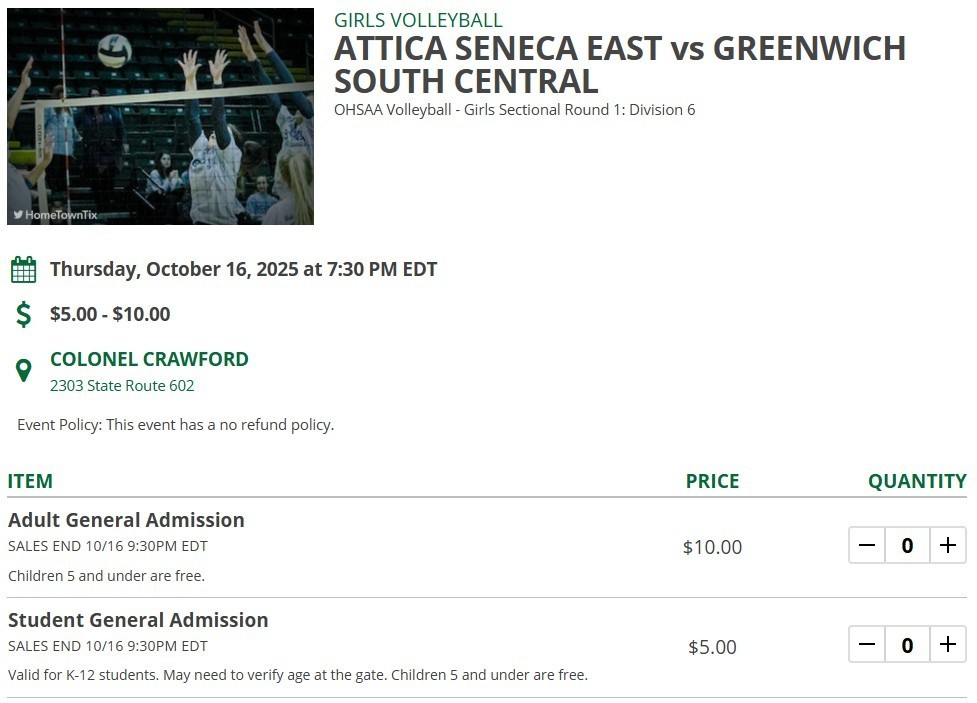Open the volleyball event photo
Screen dimensions: 977x703
tap(161, 116)
